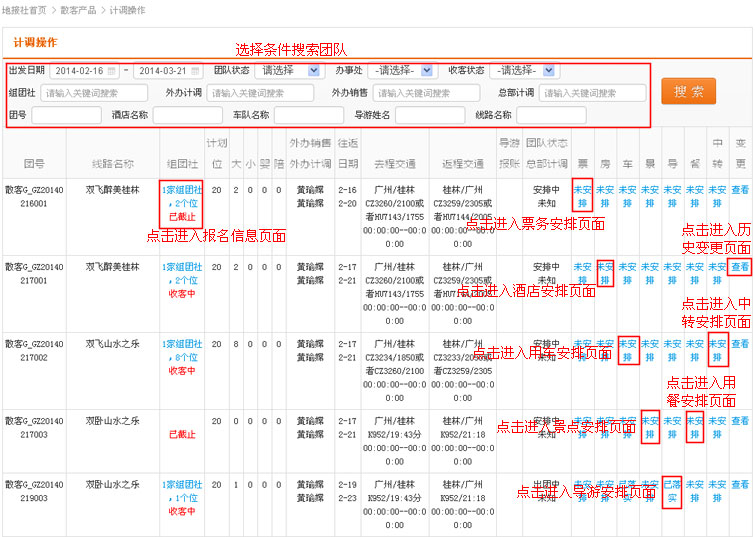Image resolution: width=755 pixels, height=537 pixels.
Task: Open vehicle 未安排 link for group 217002
Action: (x=628, y=350)
